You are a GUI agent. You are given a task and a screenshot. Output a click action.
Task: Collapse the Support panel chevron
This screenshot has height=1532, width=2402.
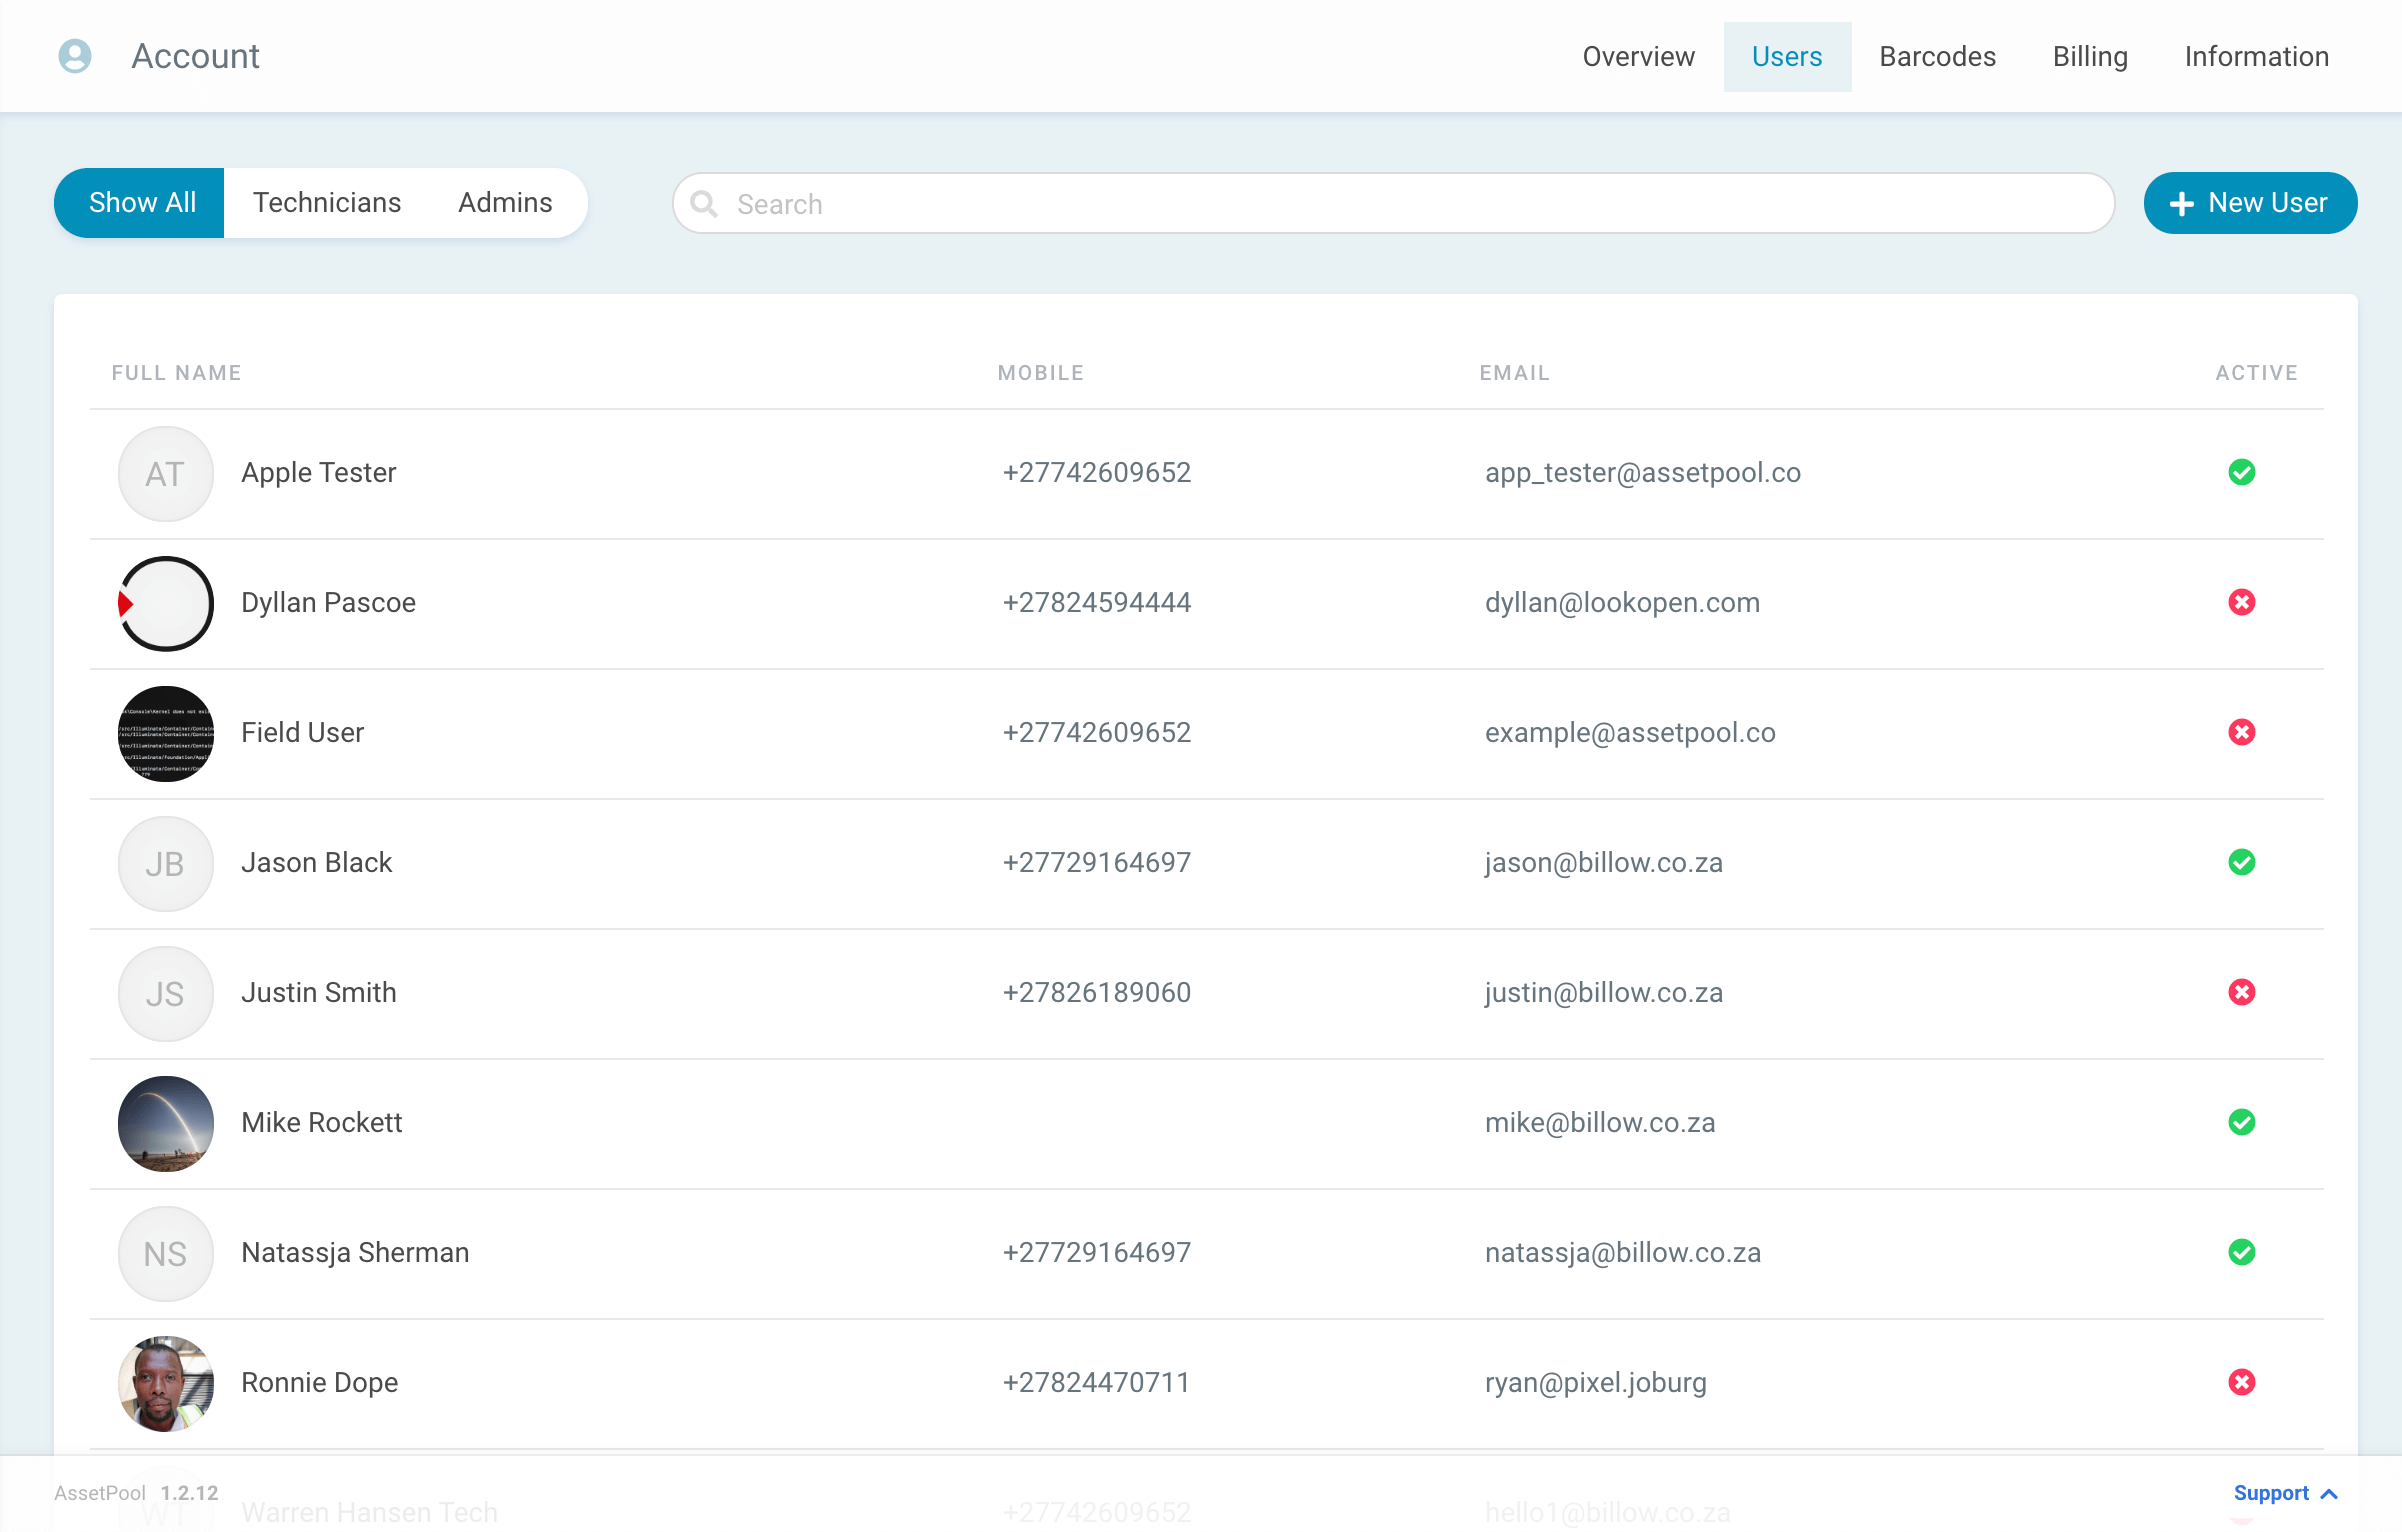pos(2330,1493)
